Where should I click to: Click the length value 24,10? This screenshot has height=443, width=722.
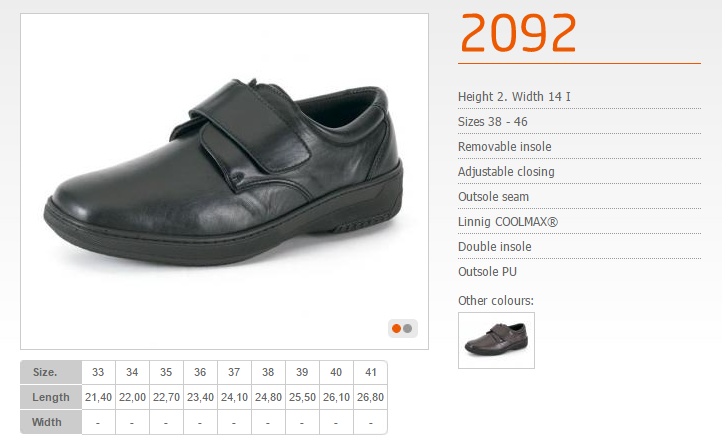click(234, 397)
